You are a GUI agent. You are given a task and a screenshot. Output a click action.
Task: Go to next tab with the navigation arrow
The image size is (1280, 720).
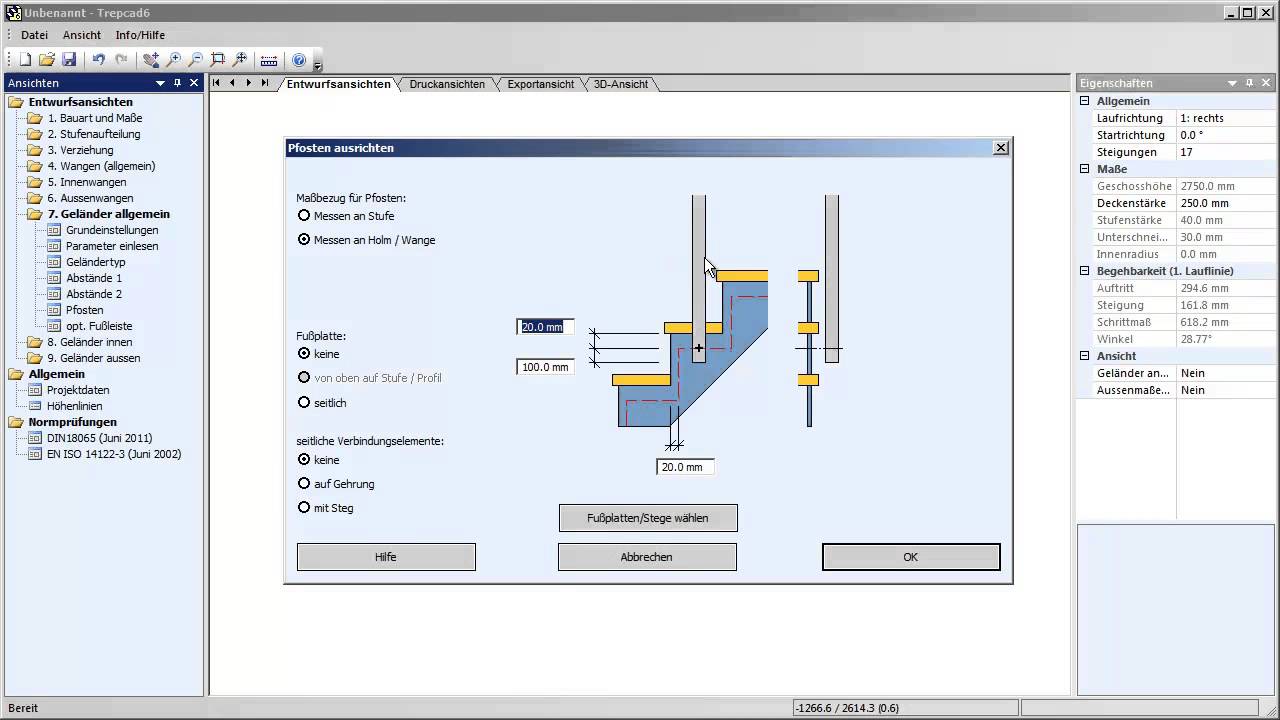[x=248, y=83]
